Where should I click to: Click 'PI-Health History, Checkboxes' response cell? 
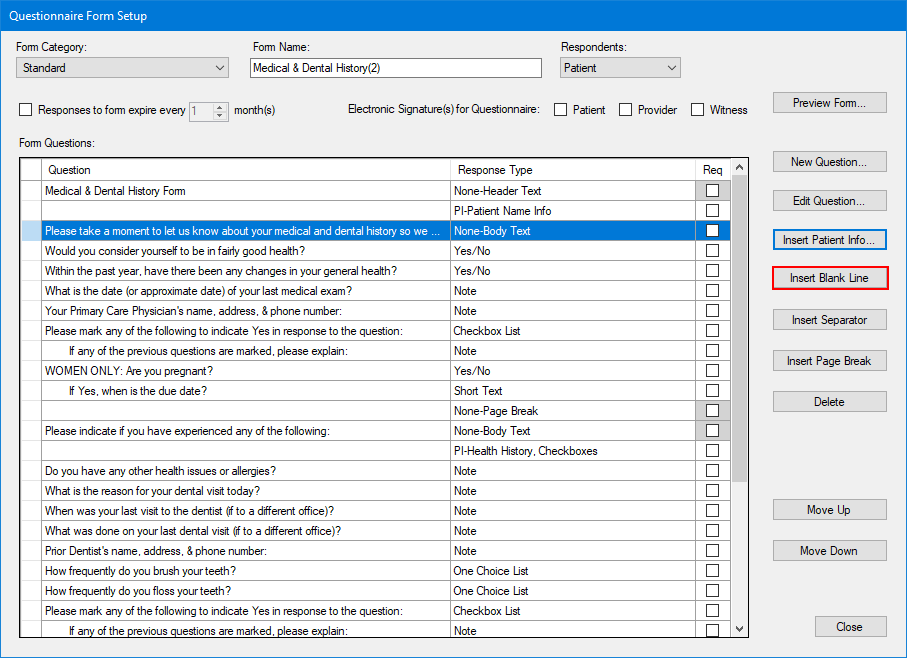(573, 451)
